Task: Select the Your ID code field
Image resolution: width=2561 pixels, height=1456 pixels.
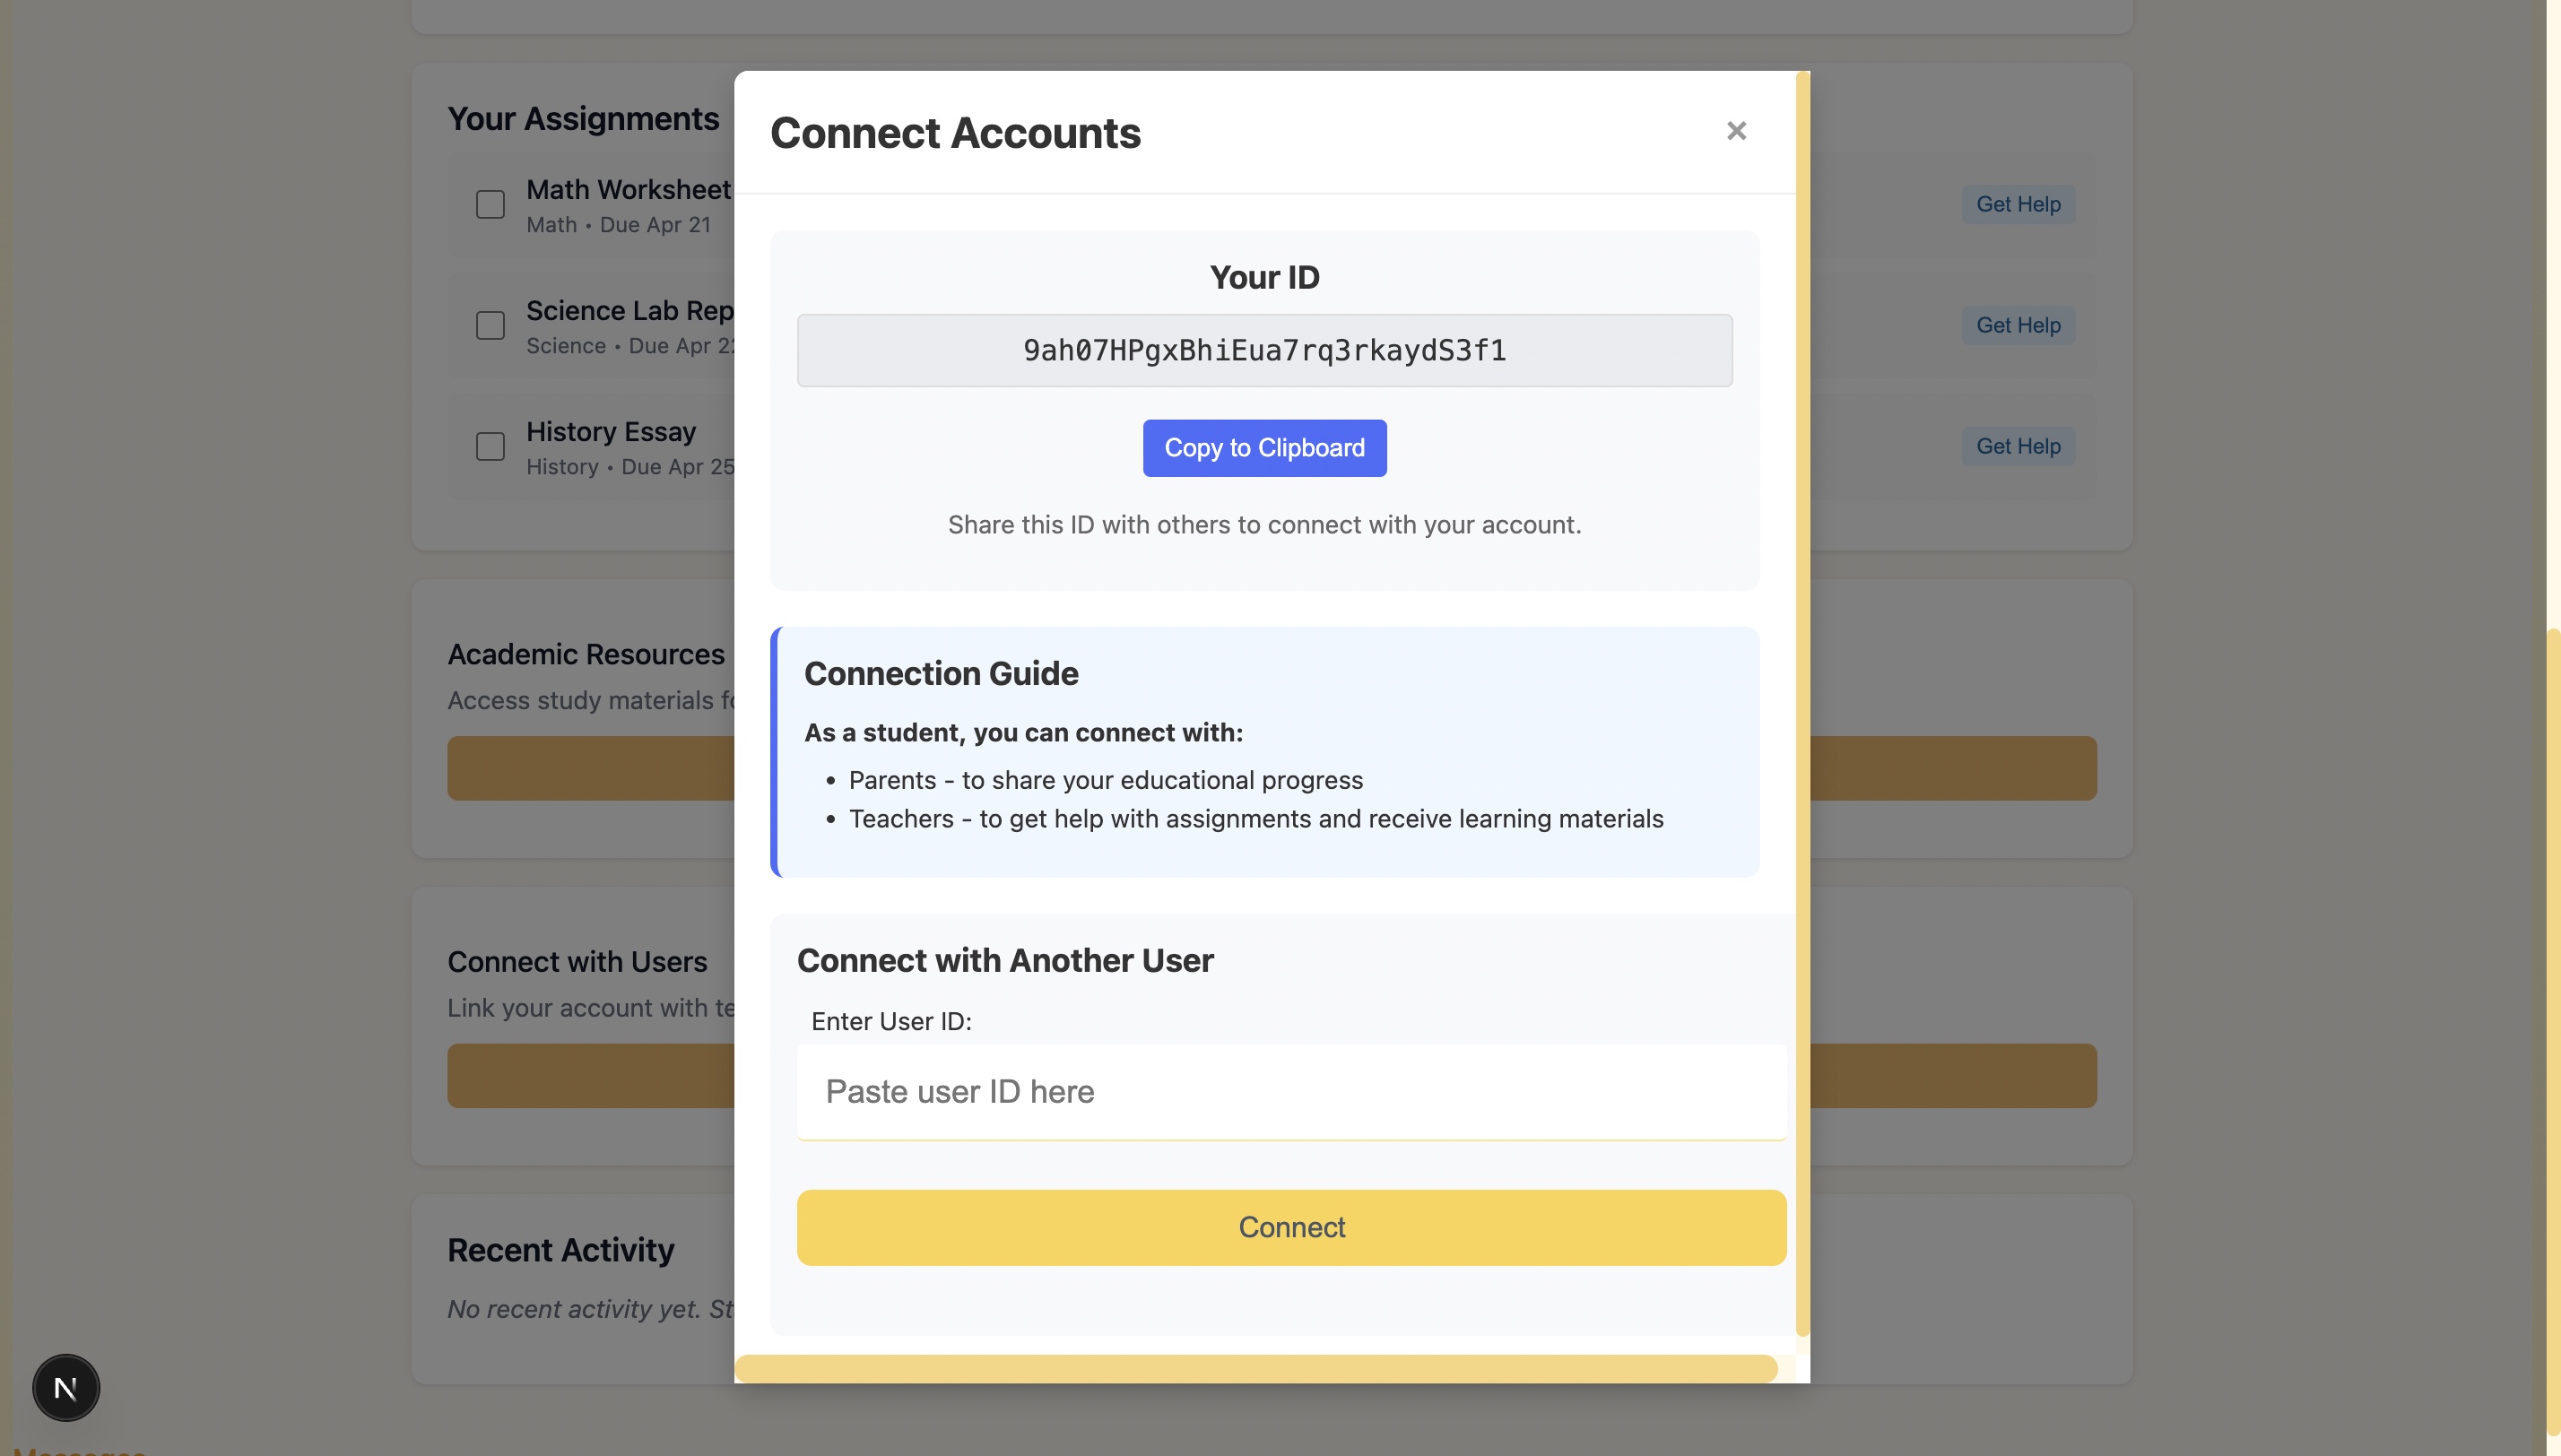Action: pyautogui.click(x=1264, y=351)
